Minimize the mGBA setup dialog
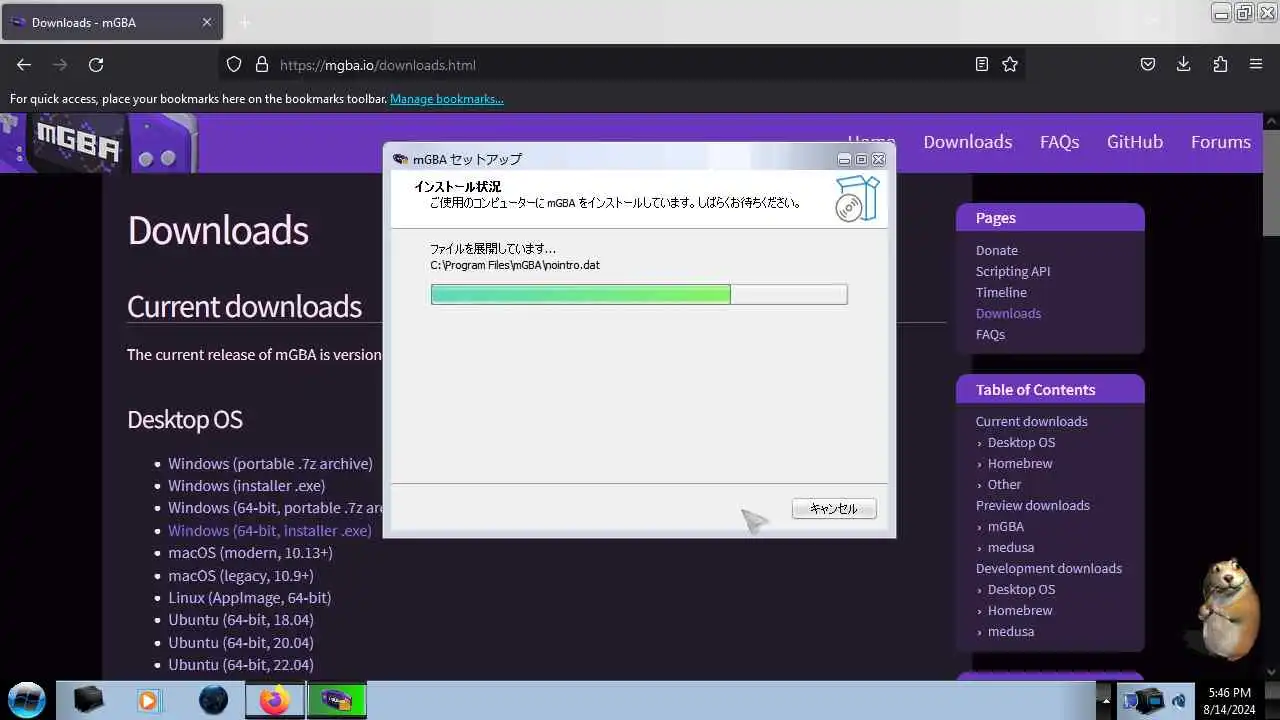This screenshot has width=1280, height=720. coord(844,159)
